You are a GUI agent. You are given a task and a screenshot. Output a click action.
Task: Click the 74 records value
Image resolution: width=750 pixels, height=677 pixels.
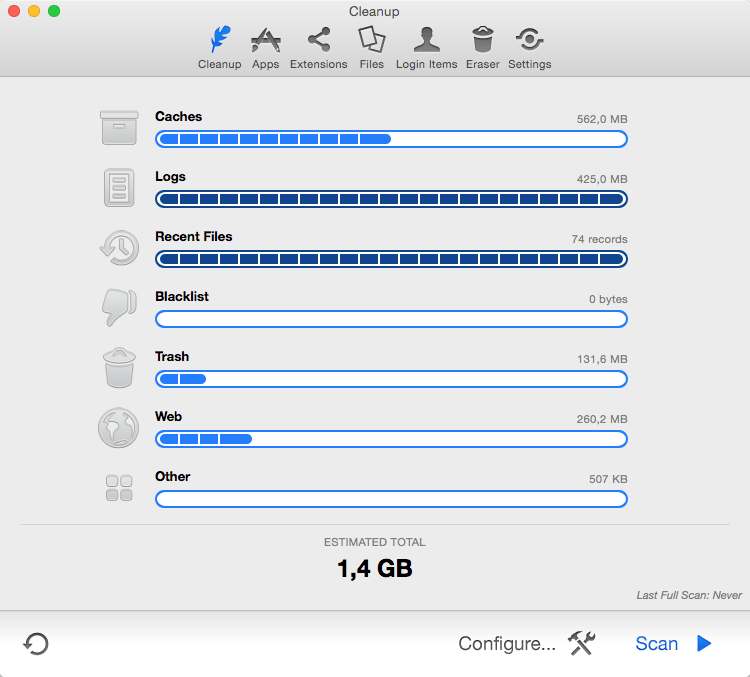tap(599, 239)
